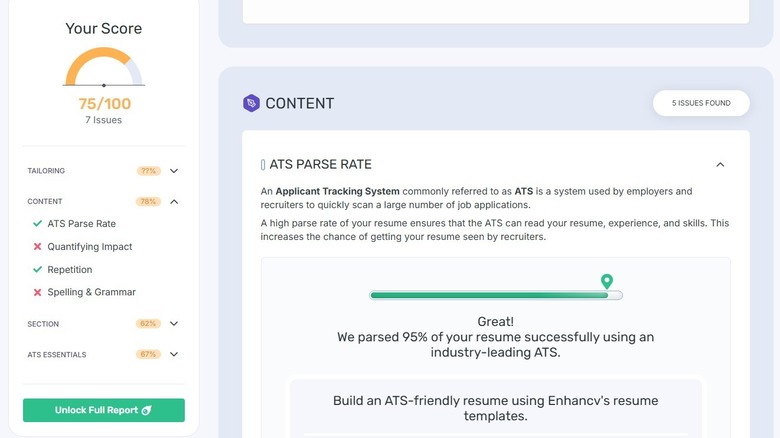Collapse the CONTENT category in the sidebar
Viewport: 780px width, 438px height.
coord(174,201)
